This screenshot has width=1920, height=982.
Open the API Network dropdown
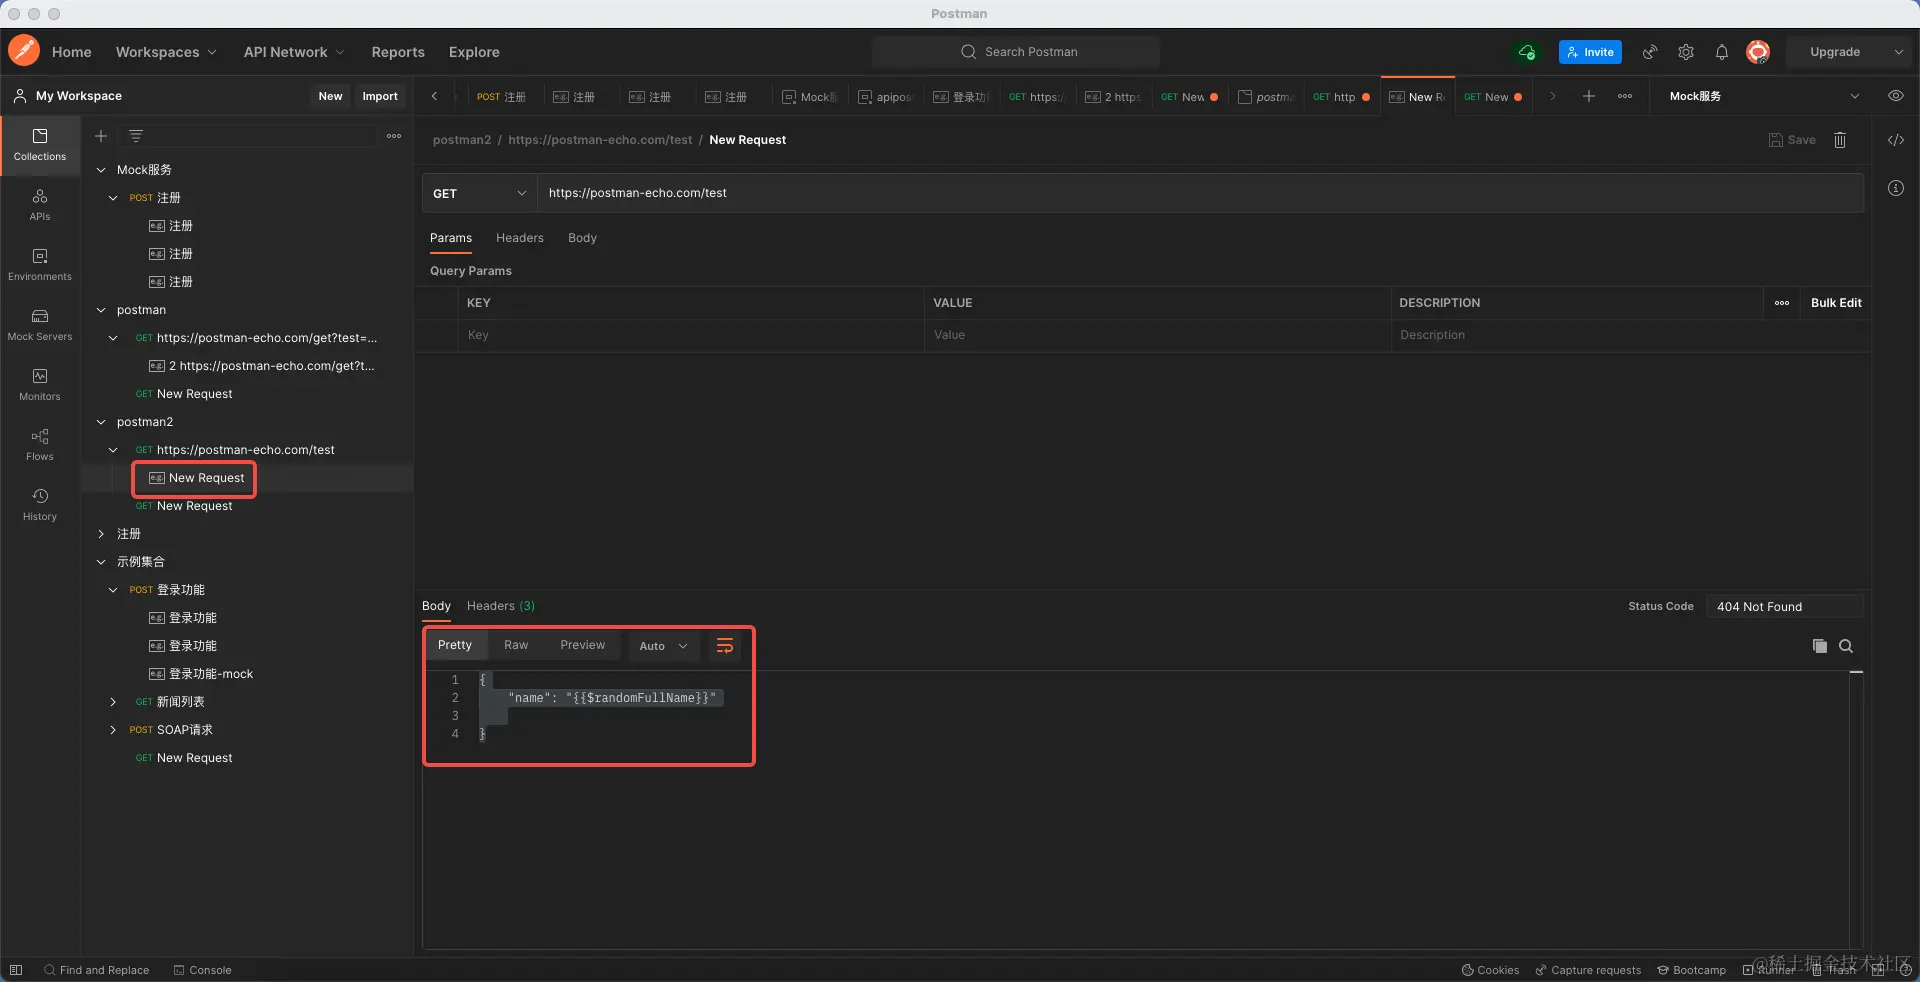click(294, 52)
